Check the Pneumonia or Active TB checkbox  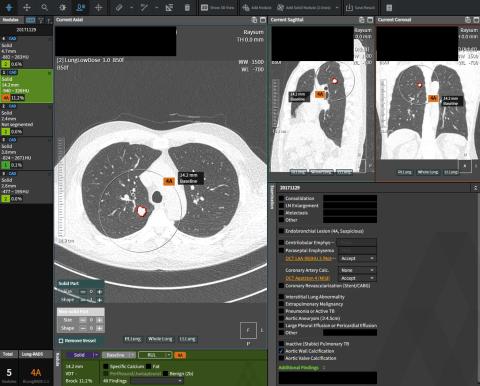281,311
